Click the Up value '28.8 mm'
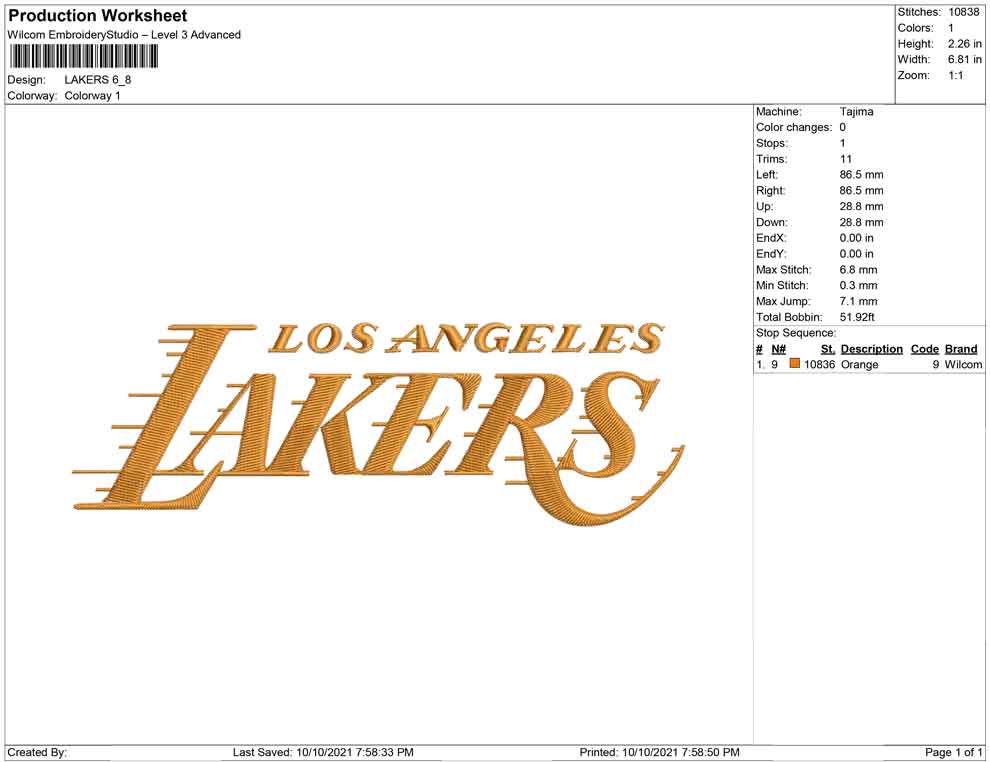The image size is (990, 762). 861,206
